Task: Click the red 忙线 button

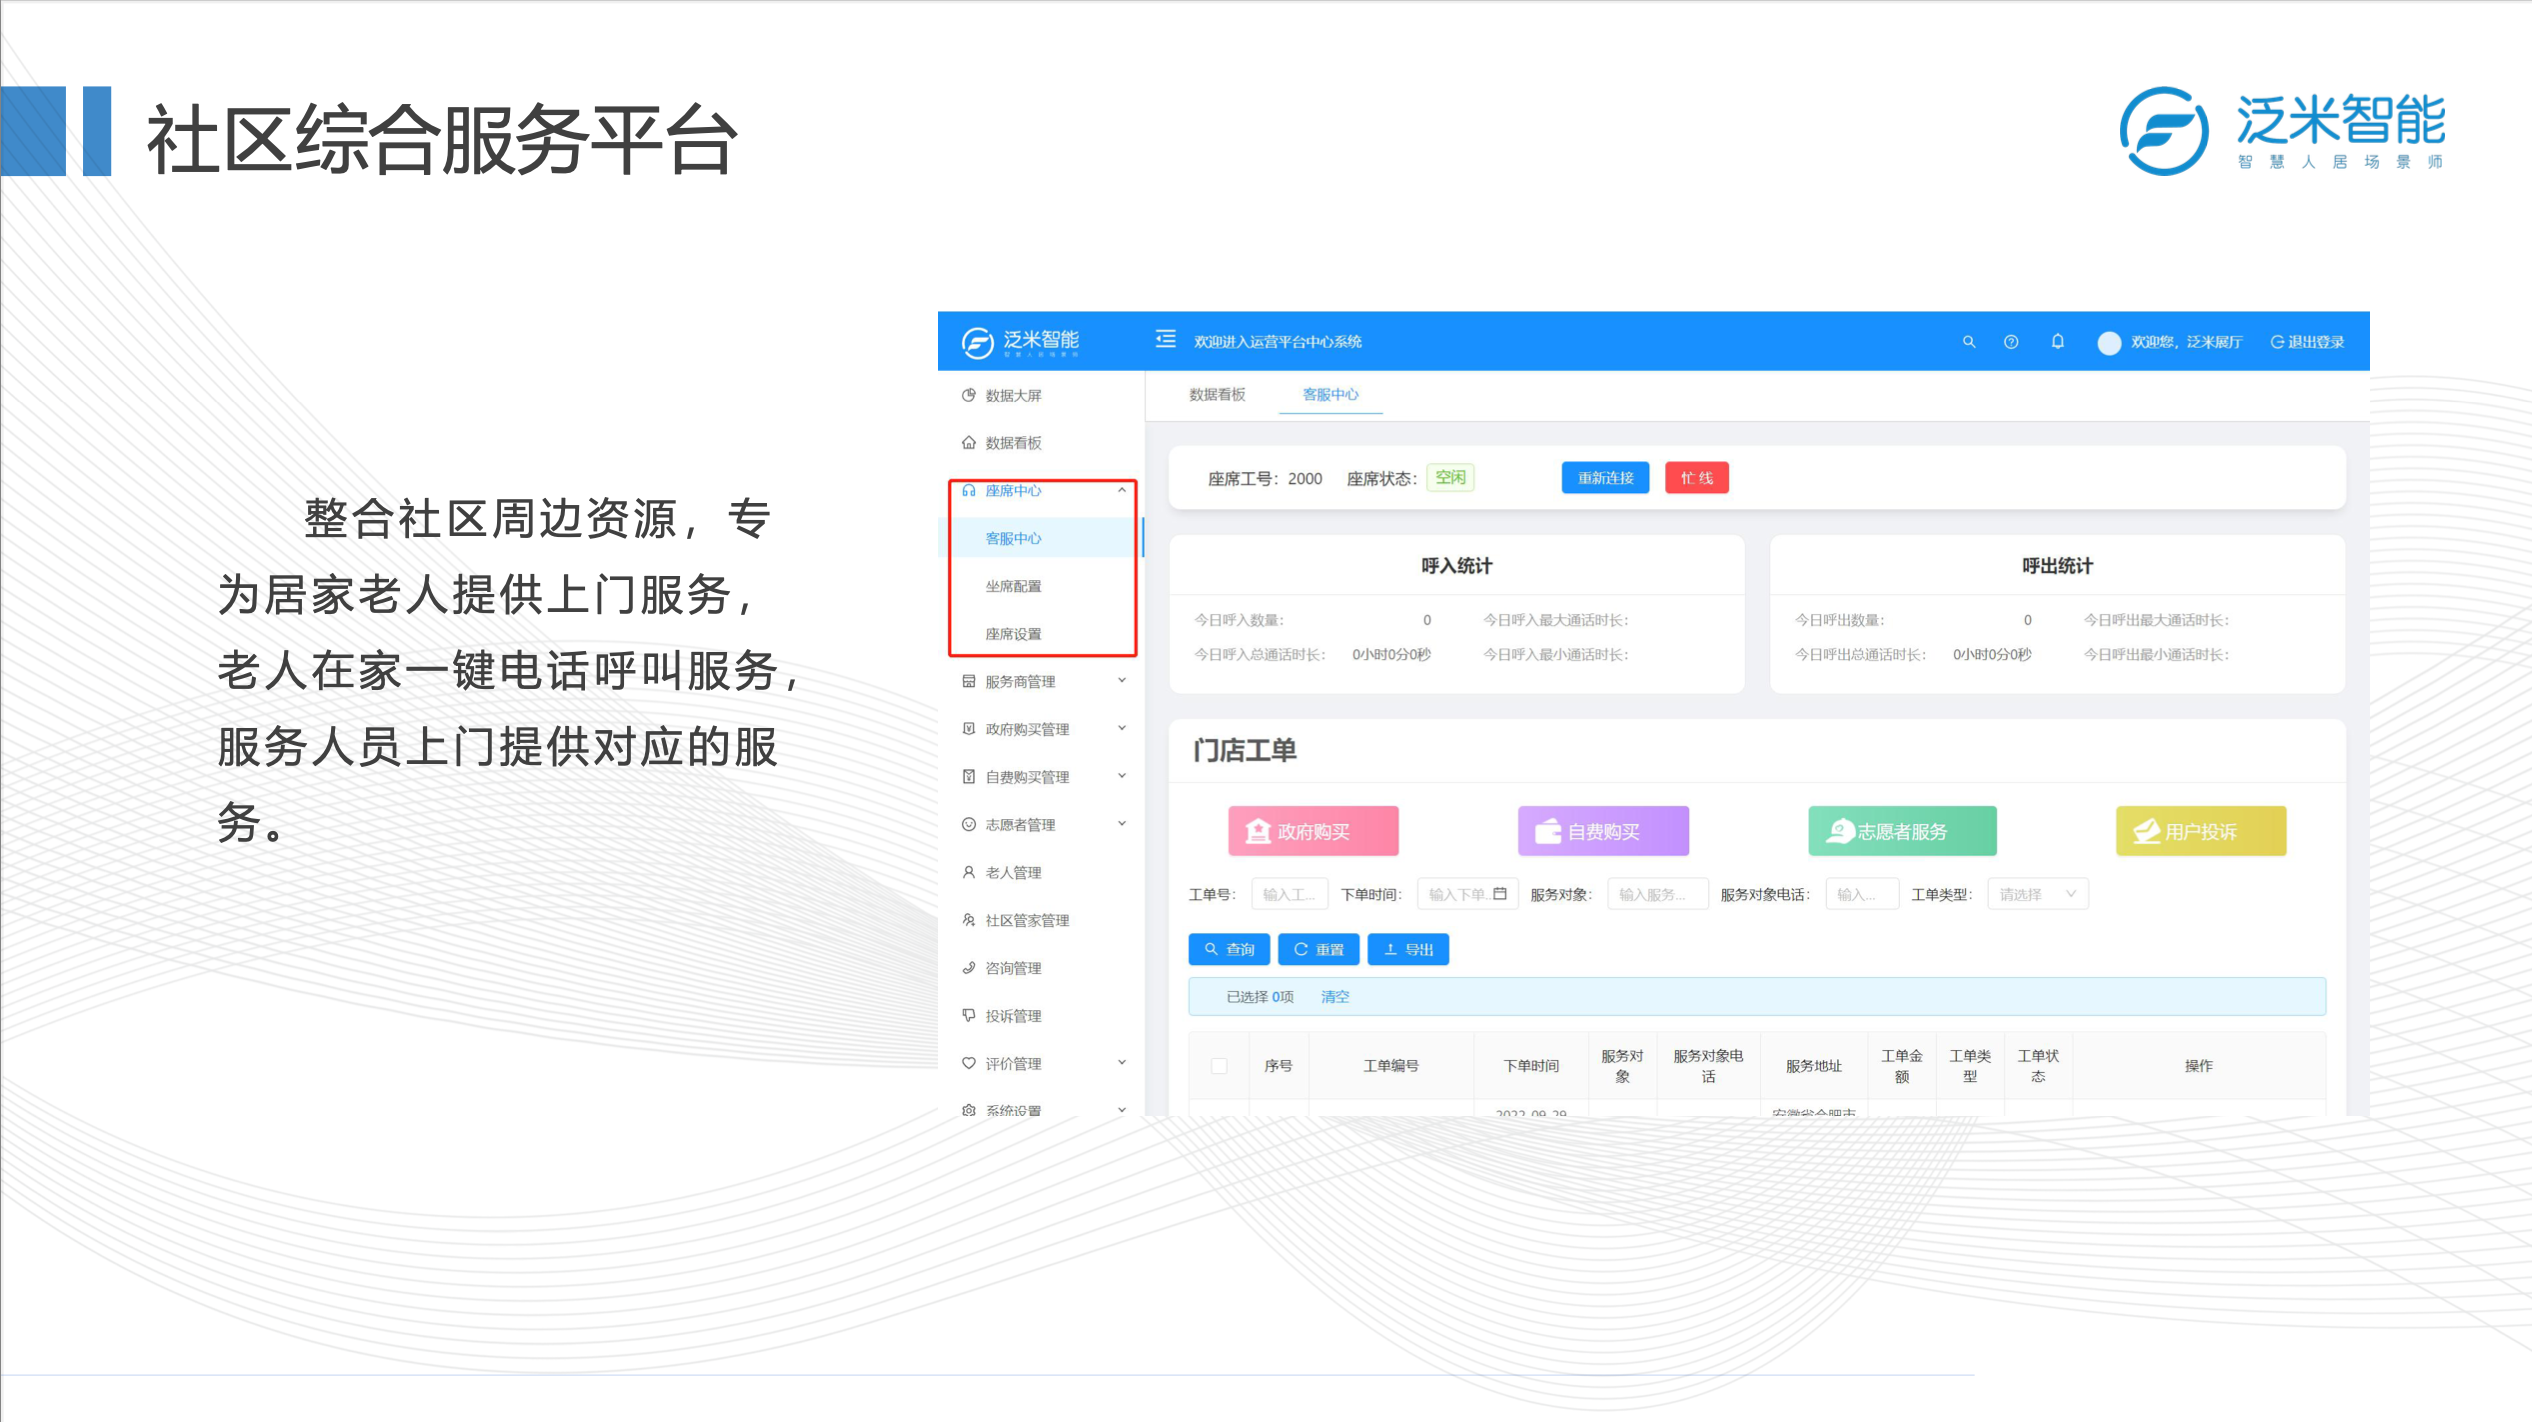Action: coord(1697,478)
